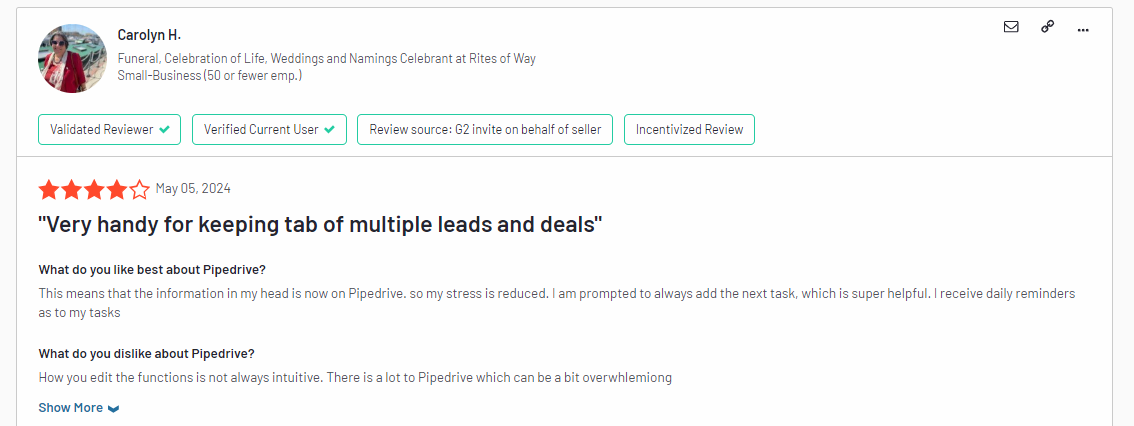Click the envelope email icon
Screen dimensions: 1134x426
[x=1011, y=27]
